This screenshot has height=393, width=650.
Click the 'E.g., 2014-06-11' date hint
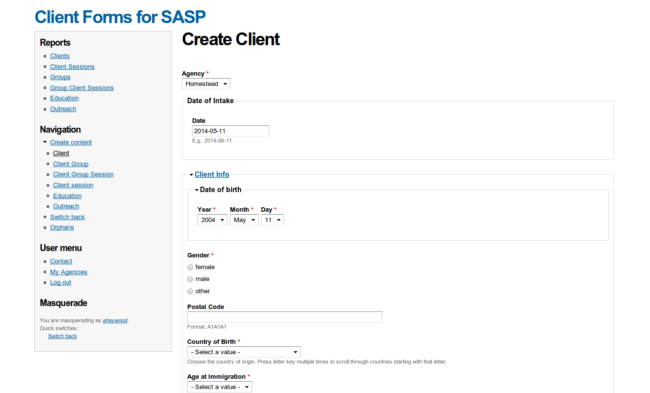point(212,141)
